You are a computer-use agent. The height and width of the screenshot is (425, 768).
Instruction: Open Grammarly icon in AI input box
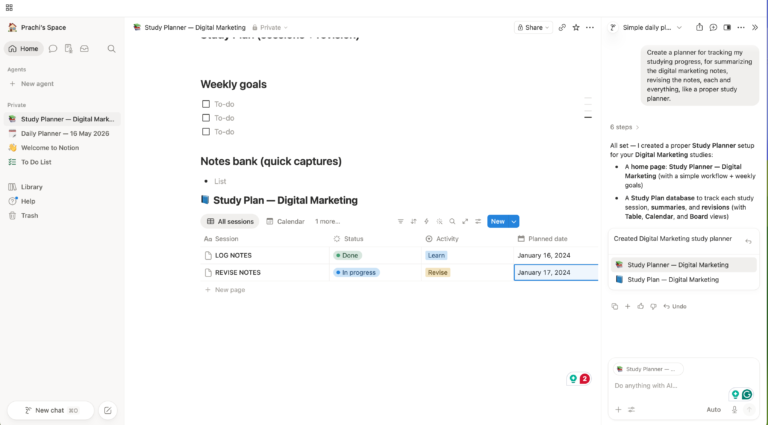(747, 394)
